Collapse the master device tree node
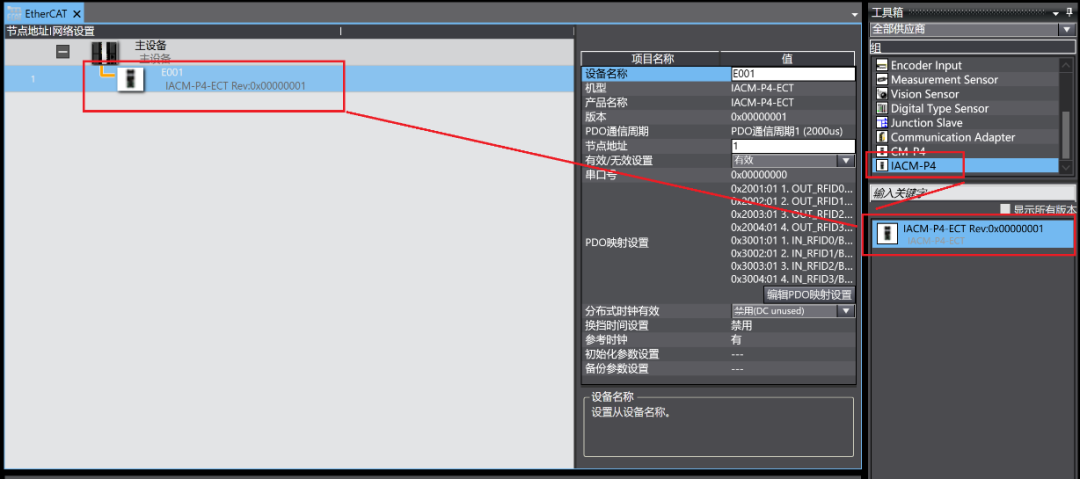The height and width of the screenshot is (479, 1080). [x=63, y=51]
